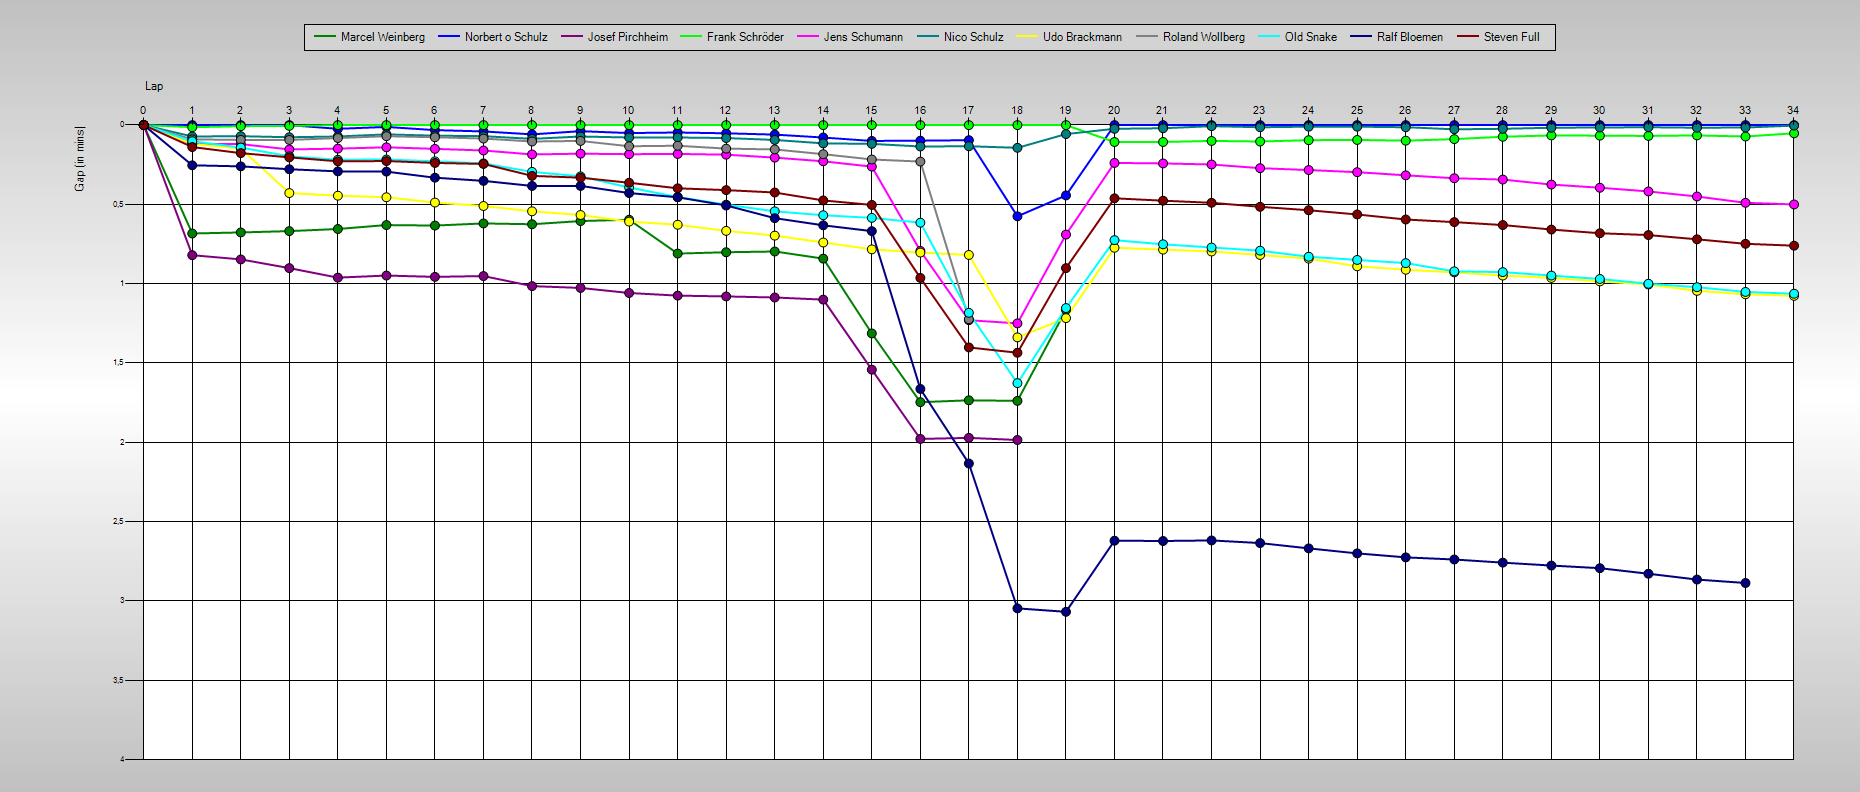Click Ralf Bloemen's data point at lap 17
The height and width of the screenshot is (792, 1860).
pos(969,463)
